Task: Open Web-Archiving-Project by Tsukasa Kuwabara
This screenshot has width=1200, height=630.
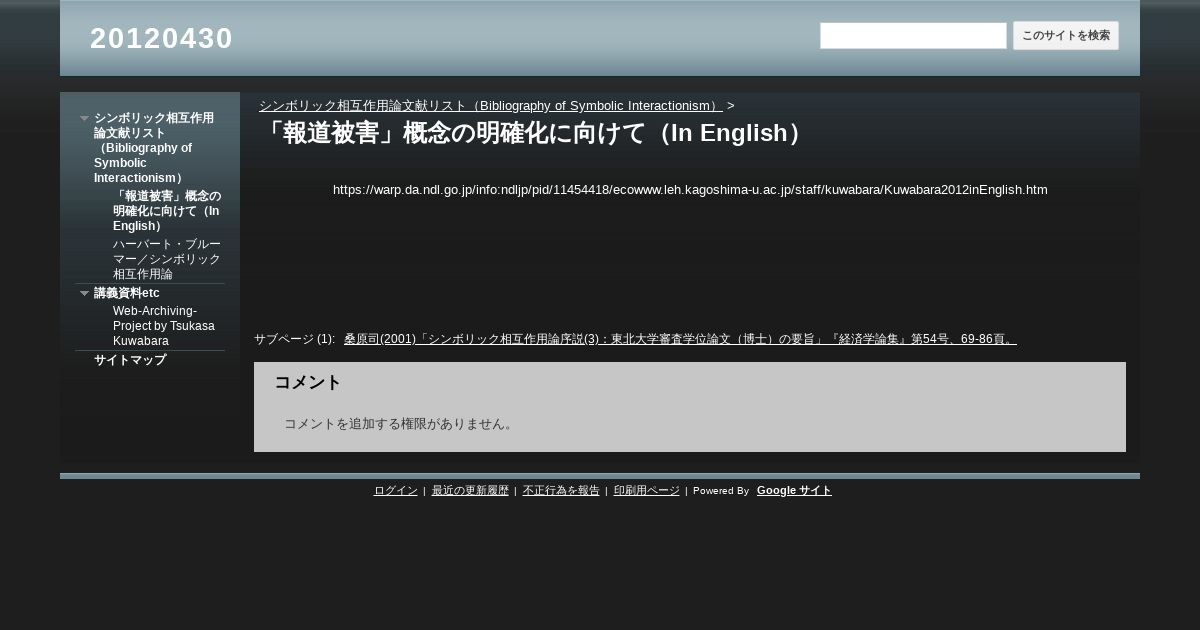Action: [x=164, y=326]
